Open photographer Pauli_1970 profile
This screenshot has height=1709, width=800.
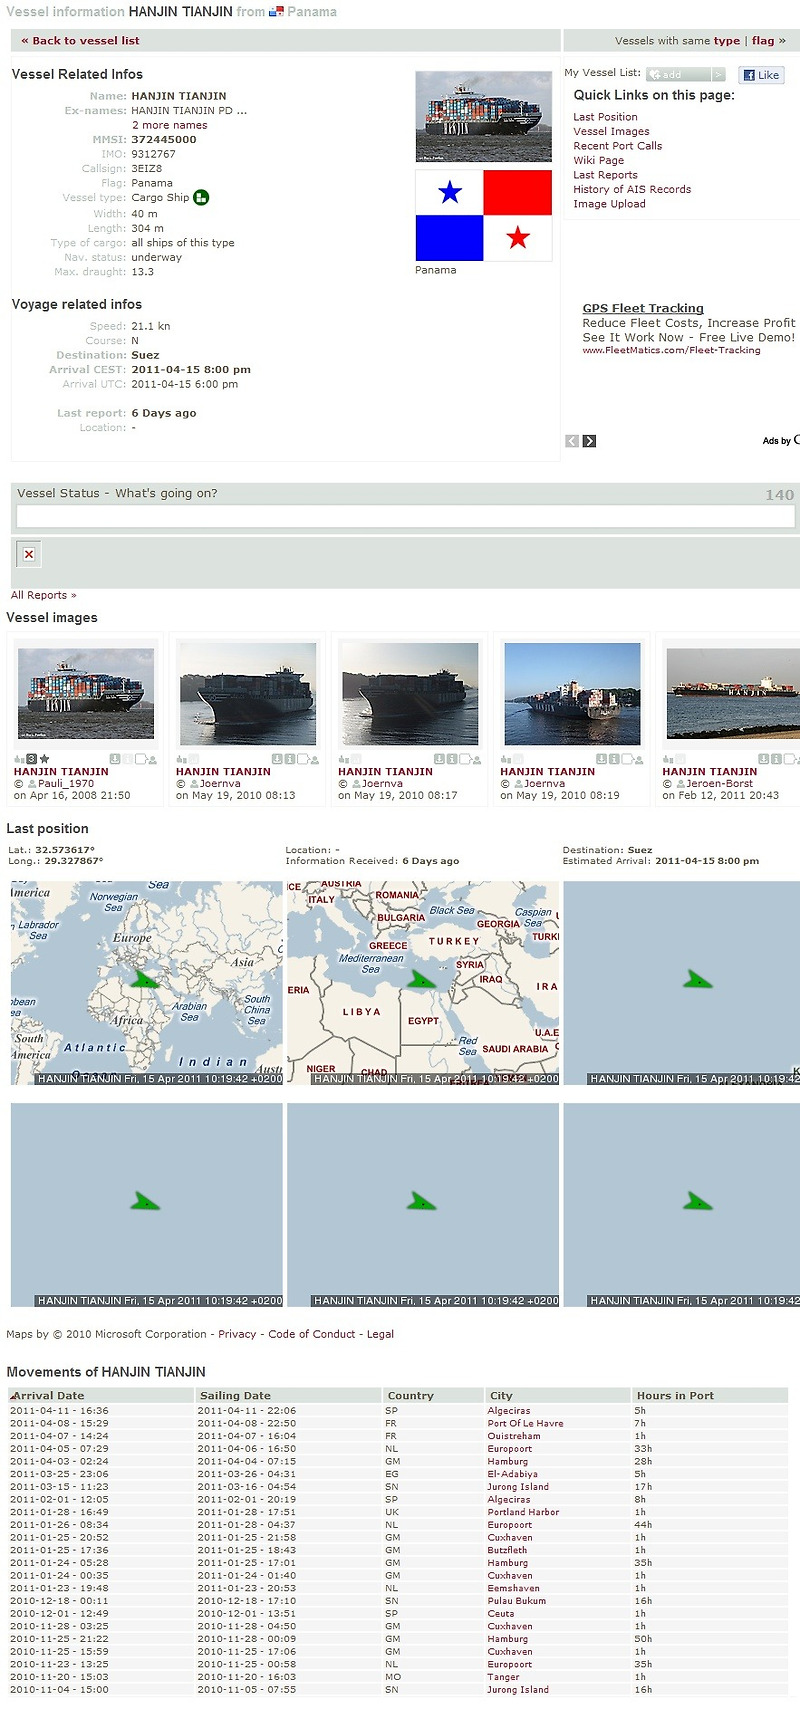tap(66, 783)
